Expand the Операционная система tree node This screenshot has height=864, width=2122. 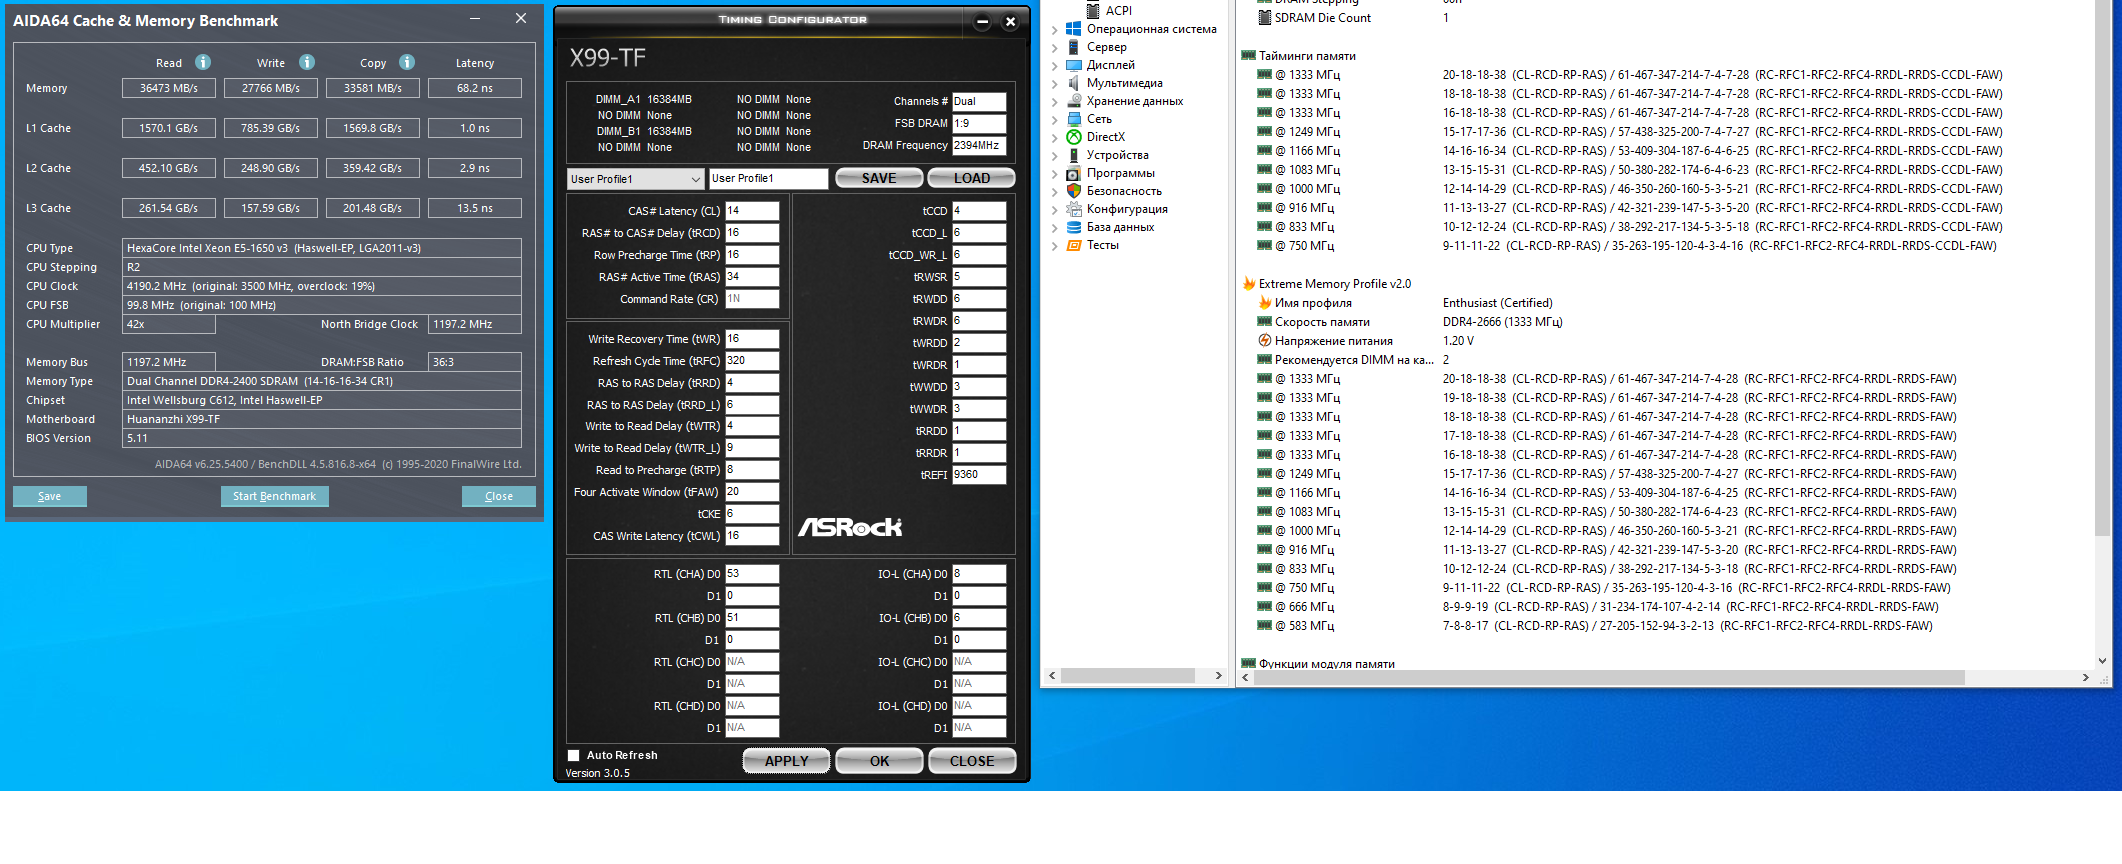1054,30
